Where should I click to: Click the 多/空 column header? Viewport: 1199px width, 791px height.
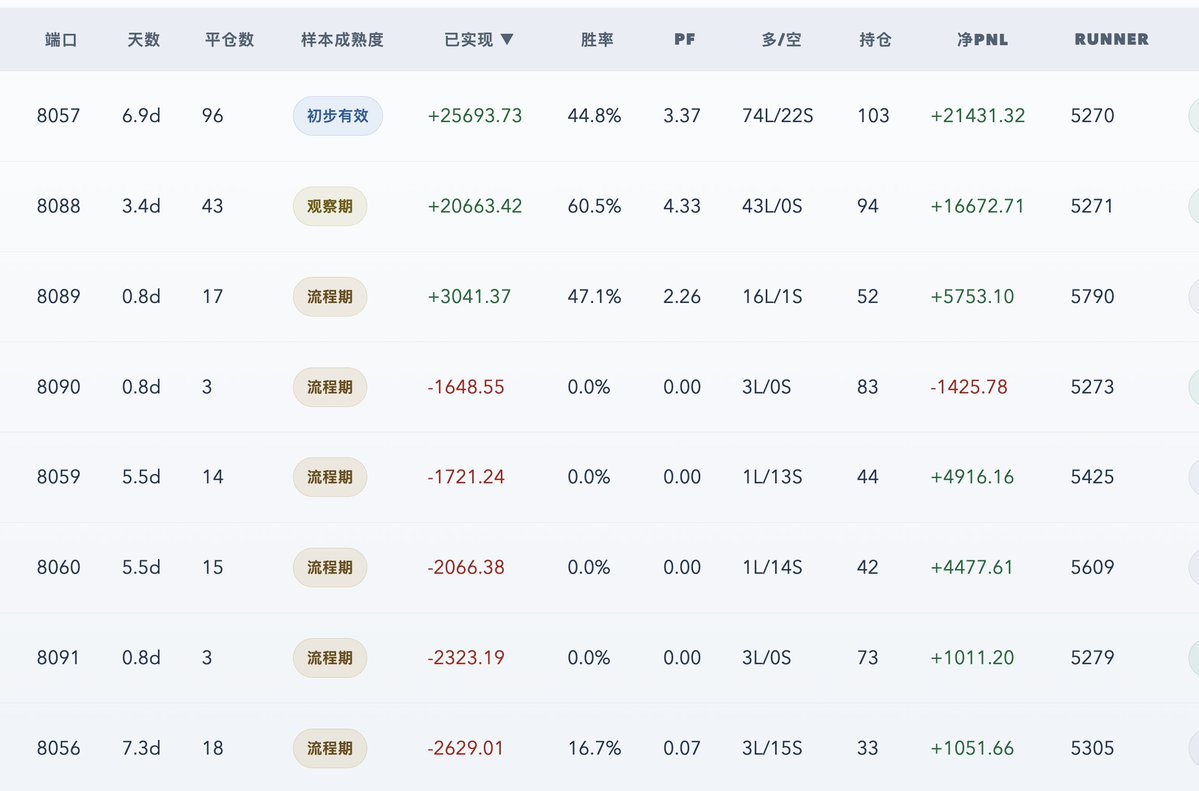coord(781,40)
